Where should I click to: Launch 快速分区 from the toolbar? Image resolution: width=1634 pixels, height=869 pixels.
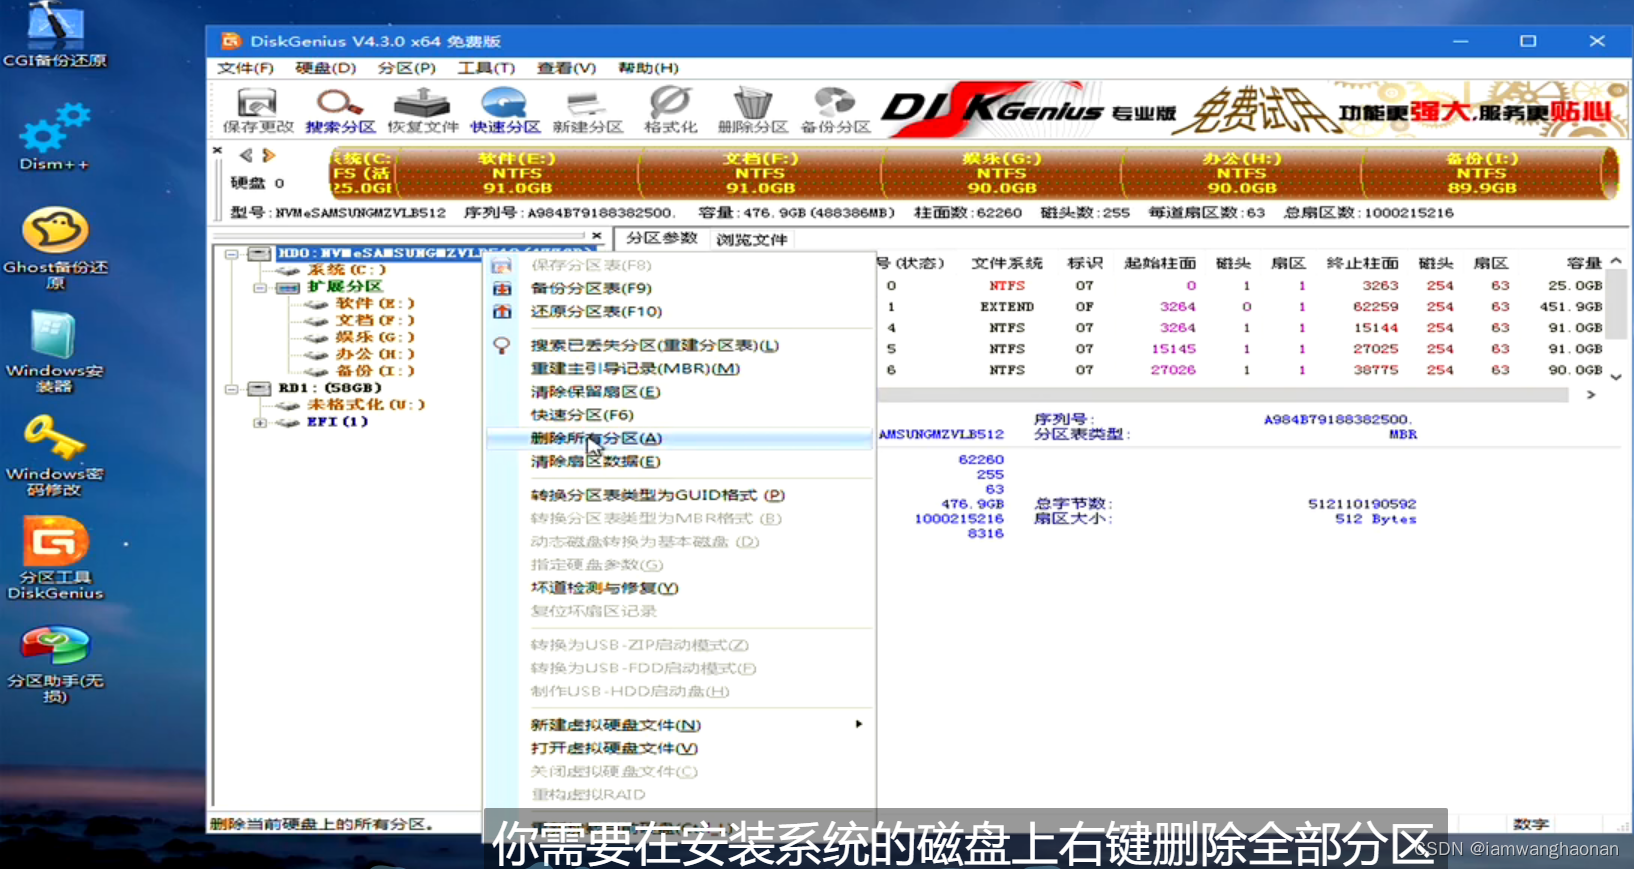click(x=505, y=110)
